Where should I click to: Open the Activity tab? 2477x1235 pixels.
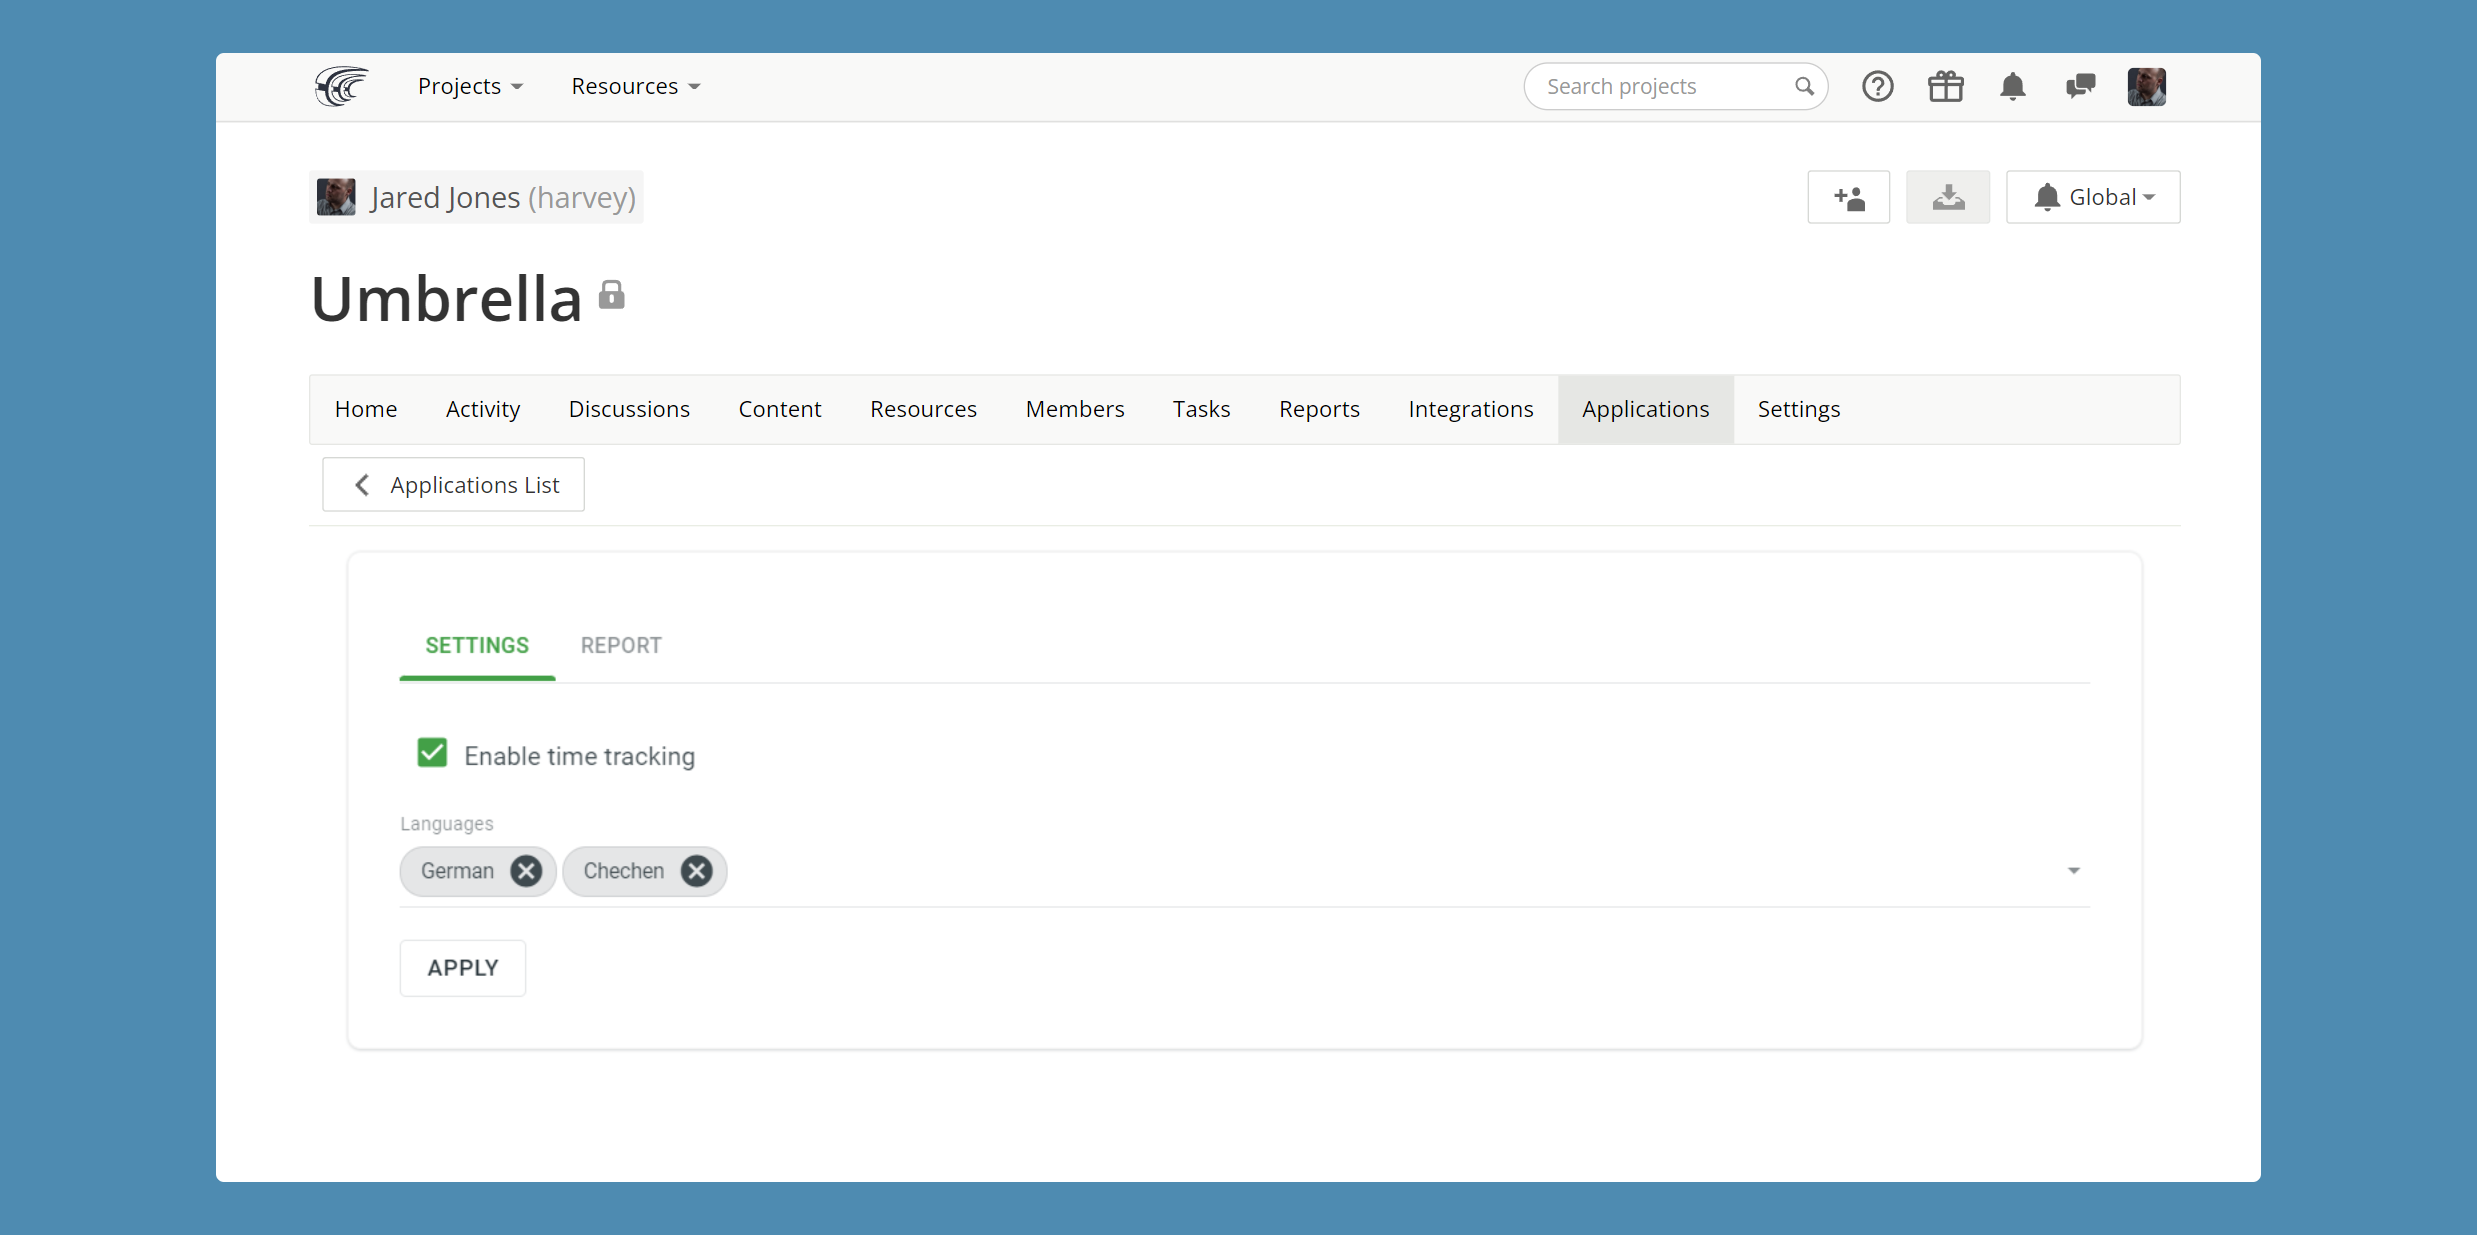[483, 409]
